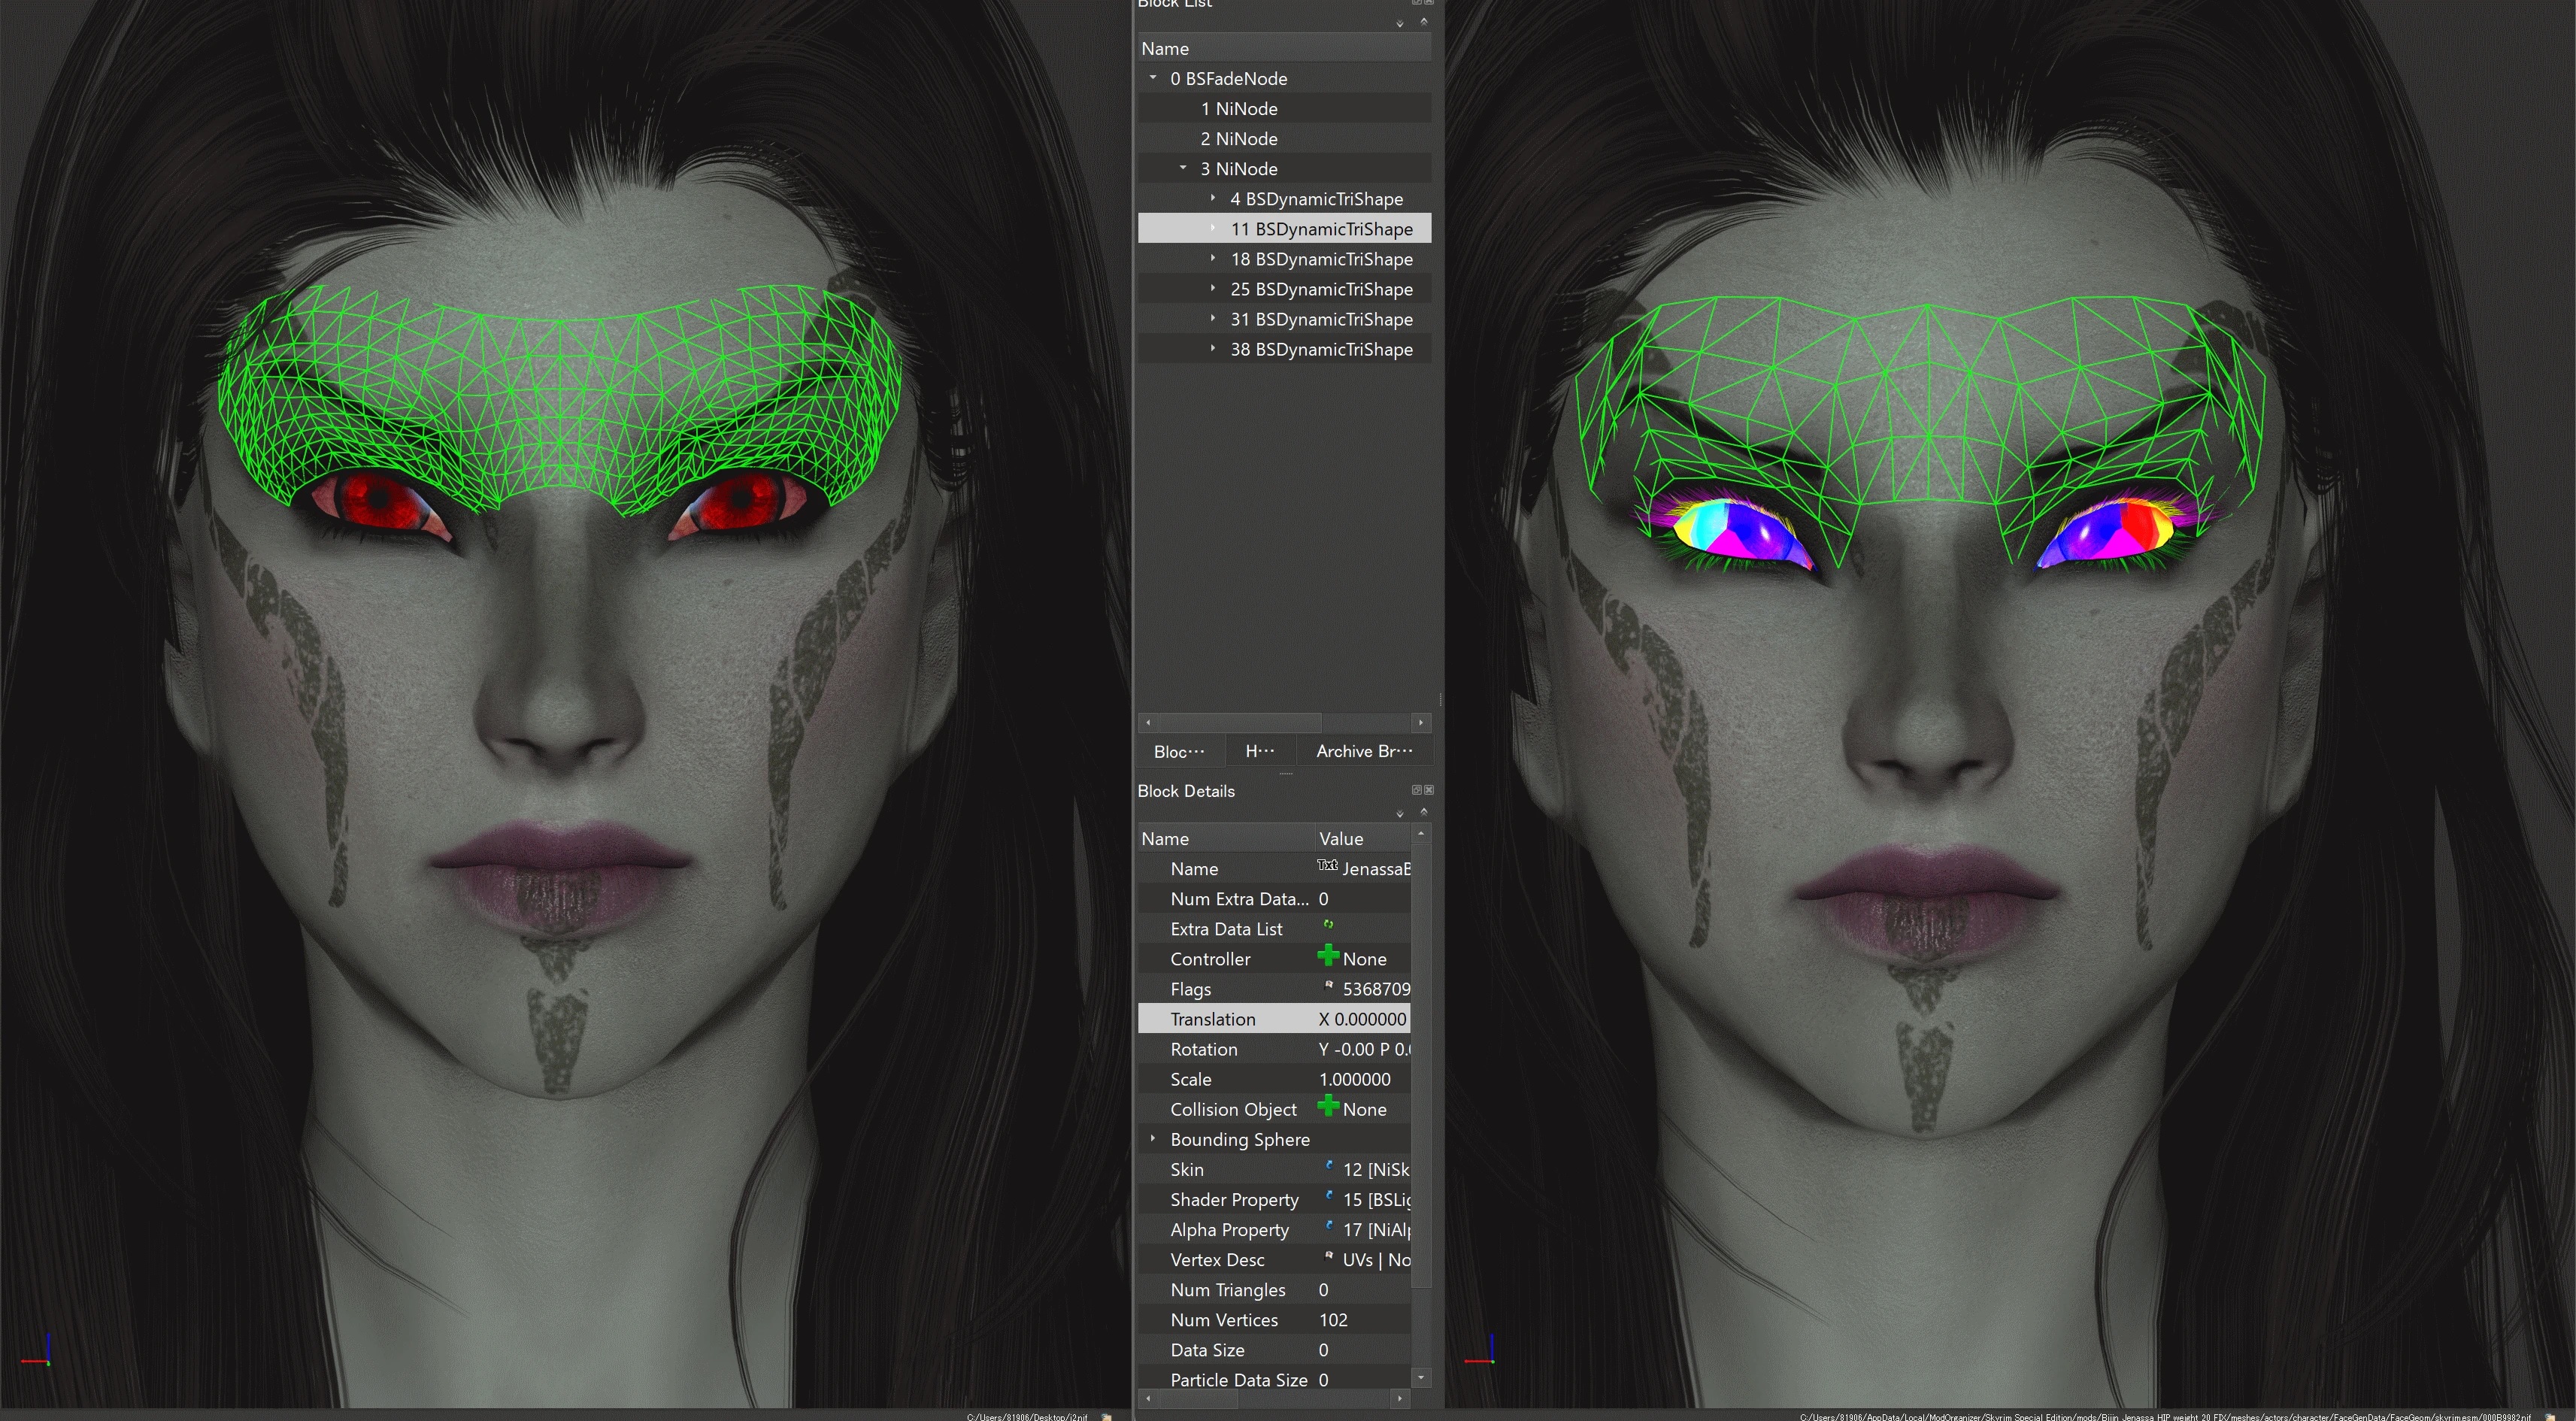
Task: Click the flag icon in Vertex Desc row
Action: [x=1329, y=1257]
